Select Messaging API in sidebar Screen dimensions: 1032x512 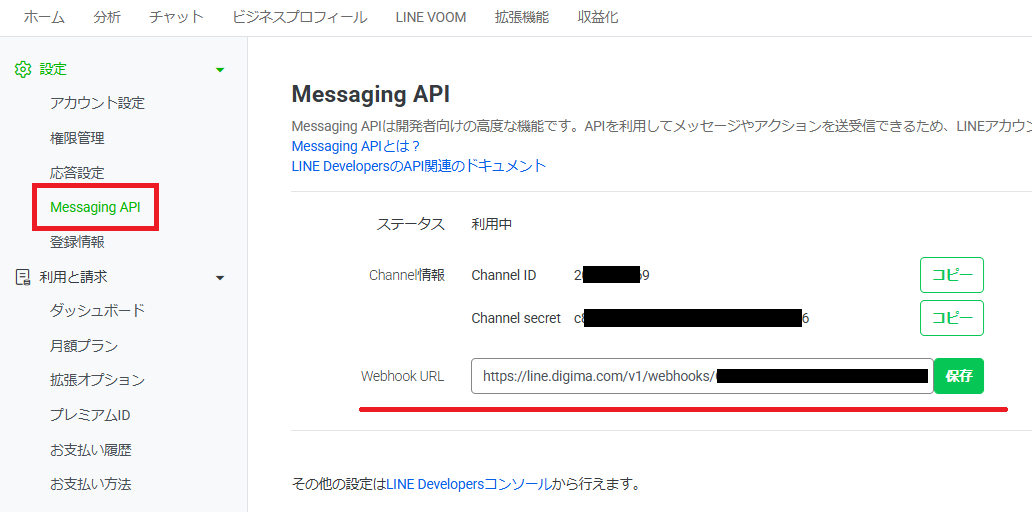pos(95,207)
